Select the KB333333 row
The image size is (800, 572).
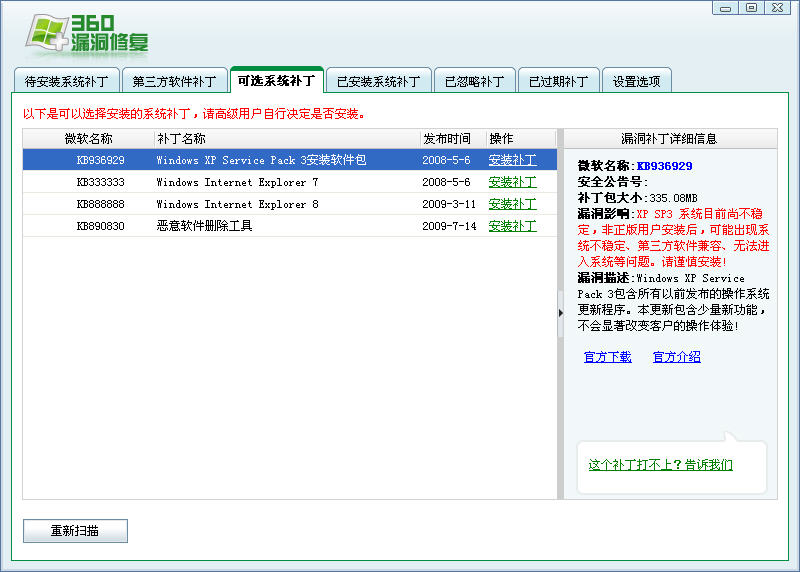[290, 182]
